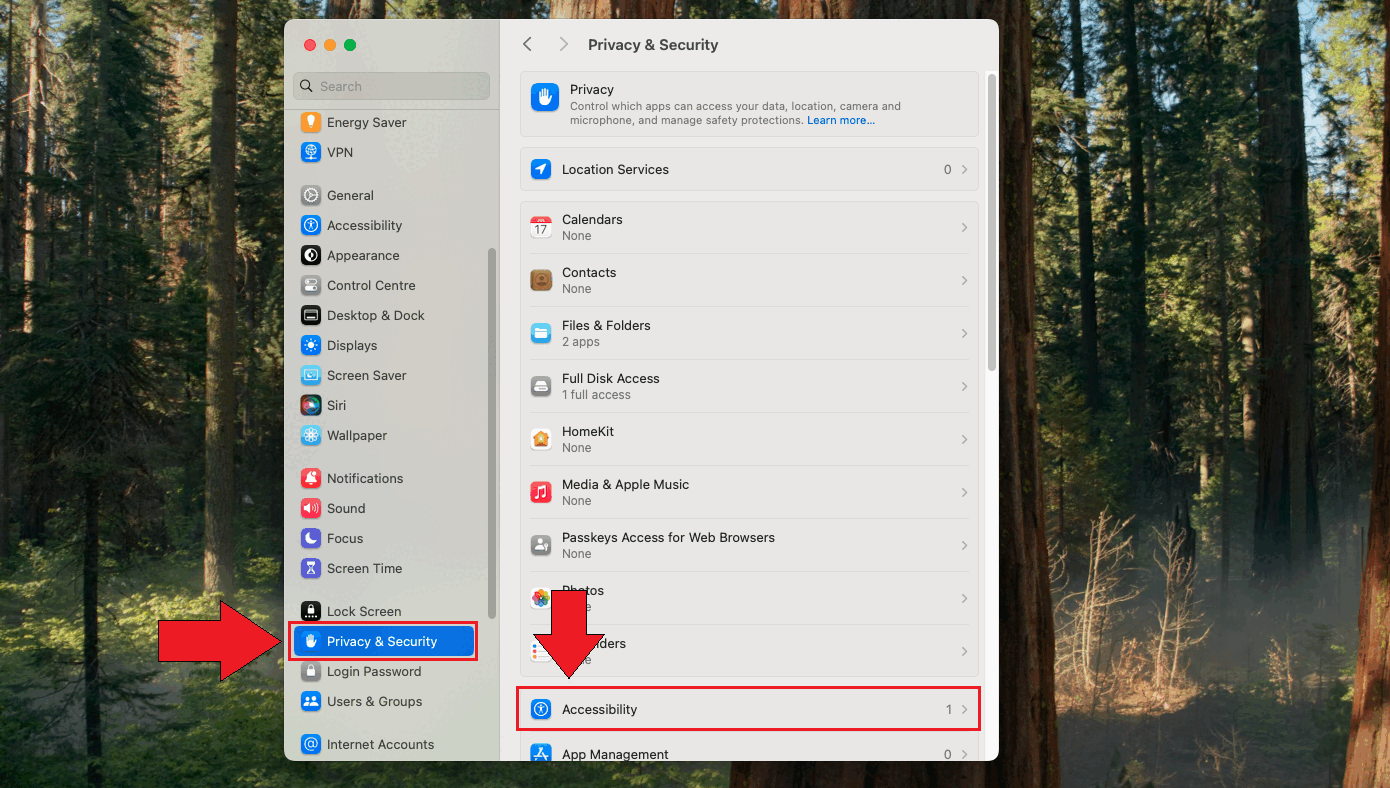Click the Location Services arrow icon
The width and height of the screenshot is (1390, 788).
[x=541, y=169]
